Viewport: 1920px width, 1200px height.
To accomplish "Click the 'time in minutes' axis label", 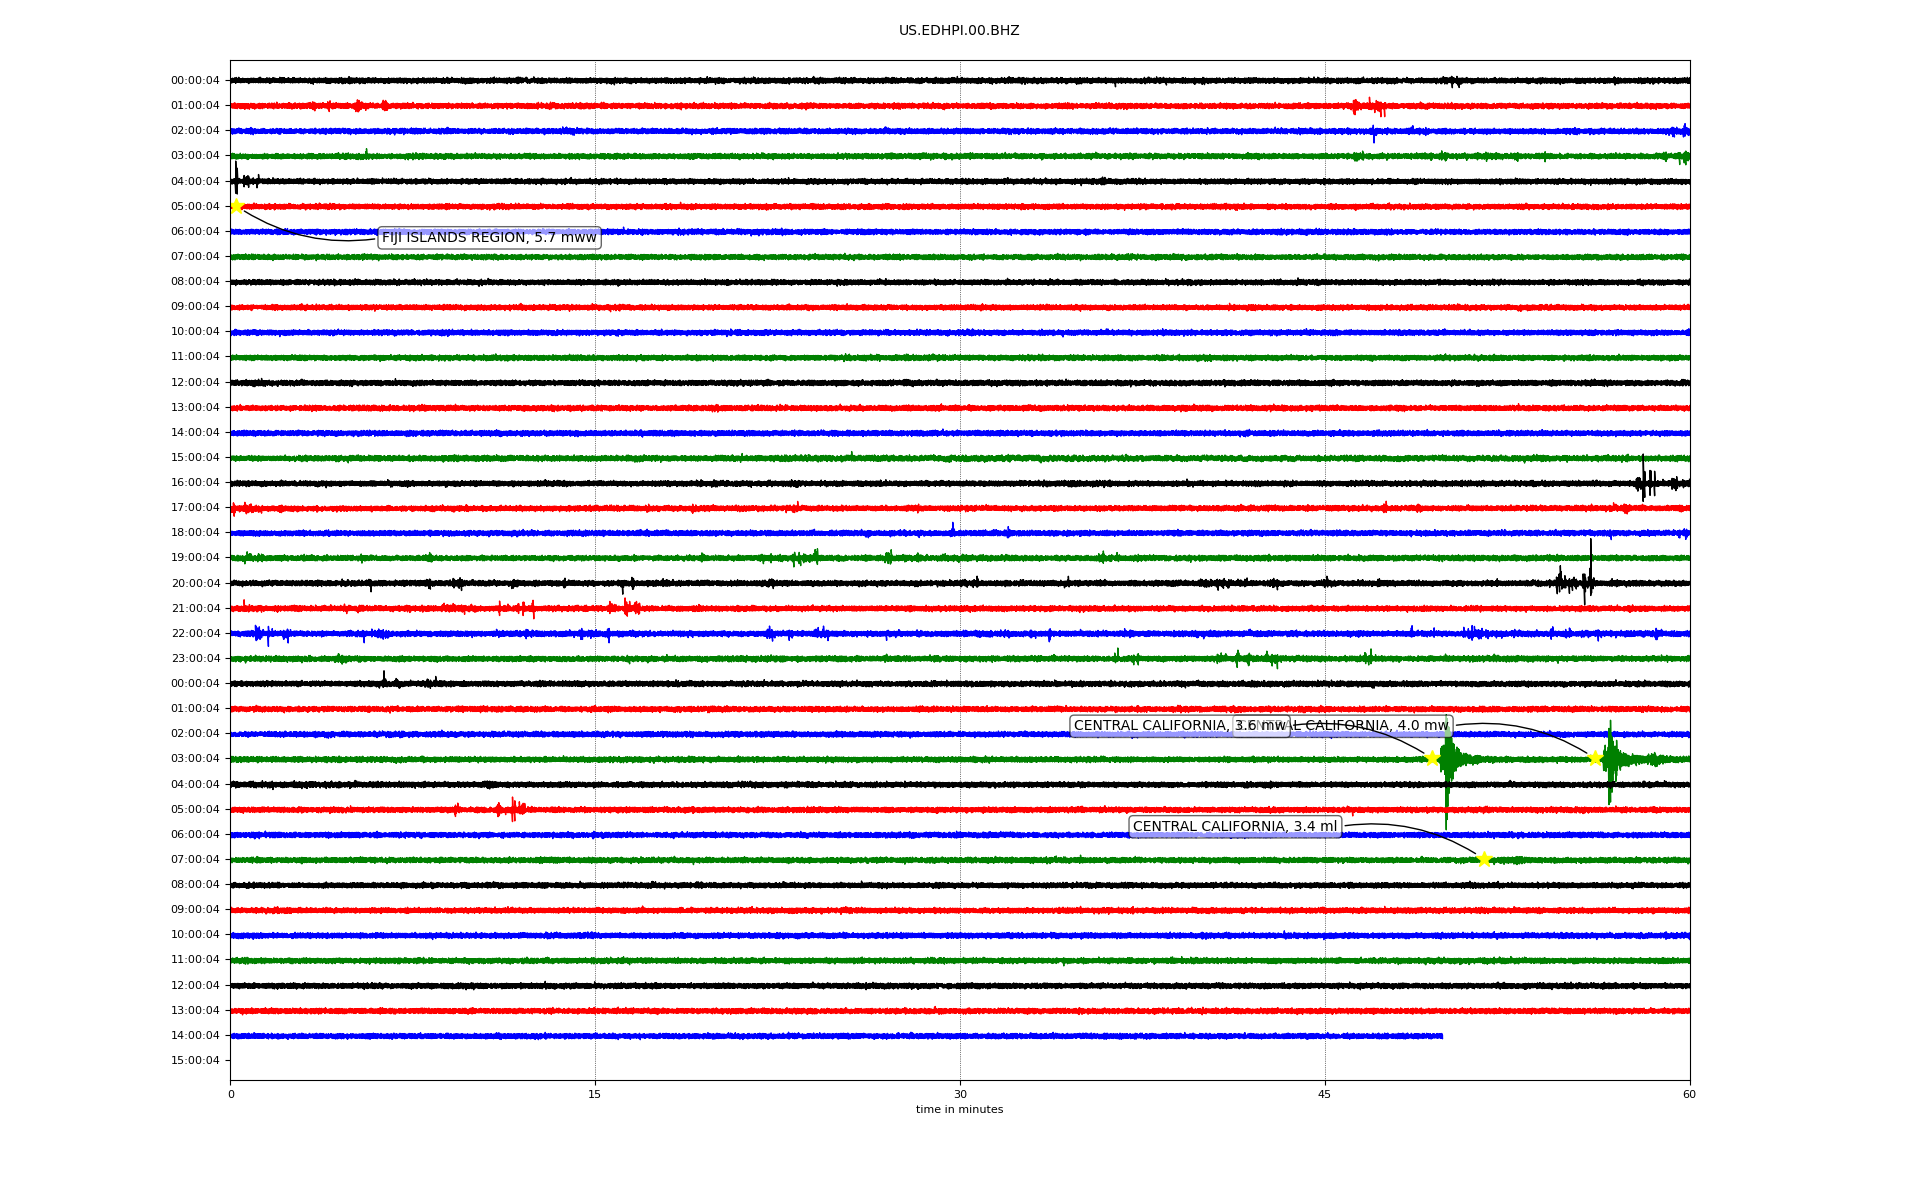I will point(958,1110).
